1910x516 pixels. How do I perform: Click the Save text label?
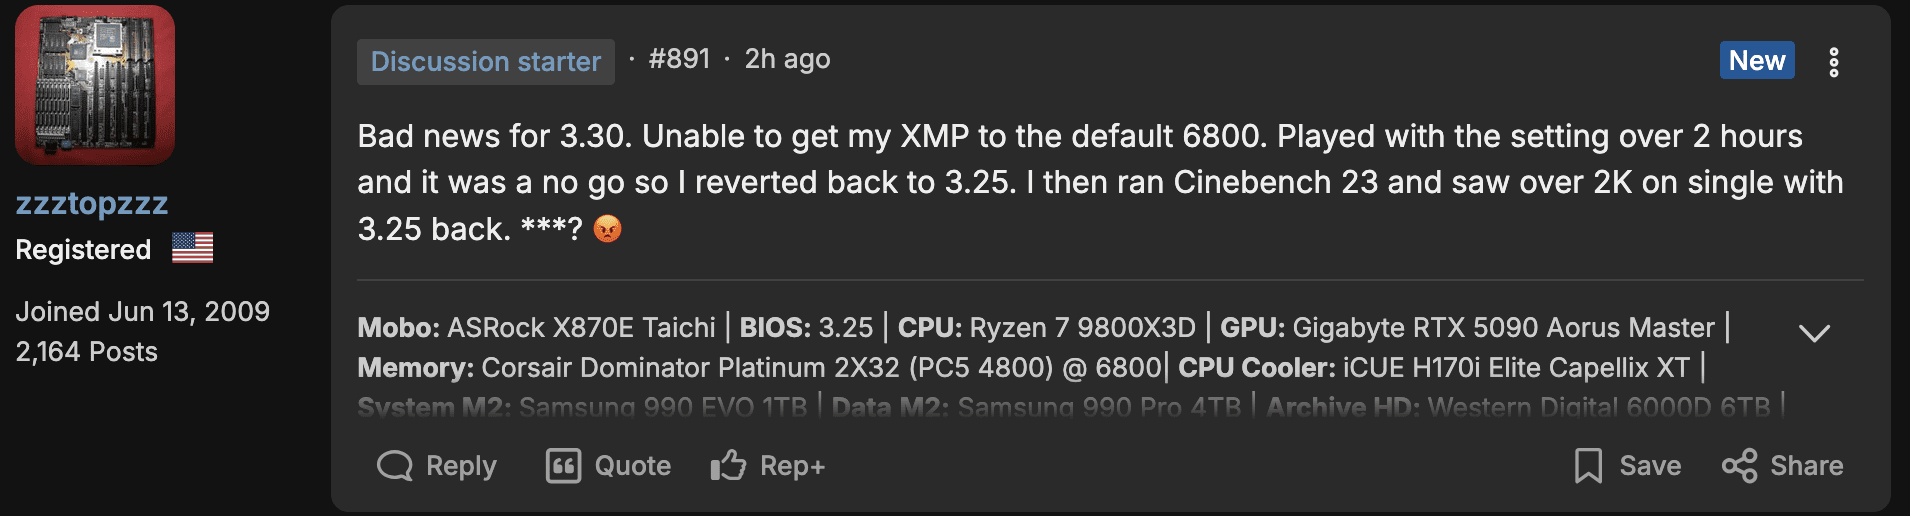(1650, 466)
